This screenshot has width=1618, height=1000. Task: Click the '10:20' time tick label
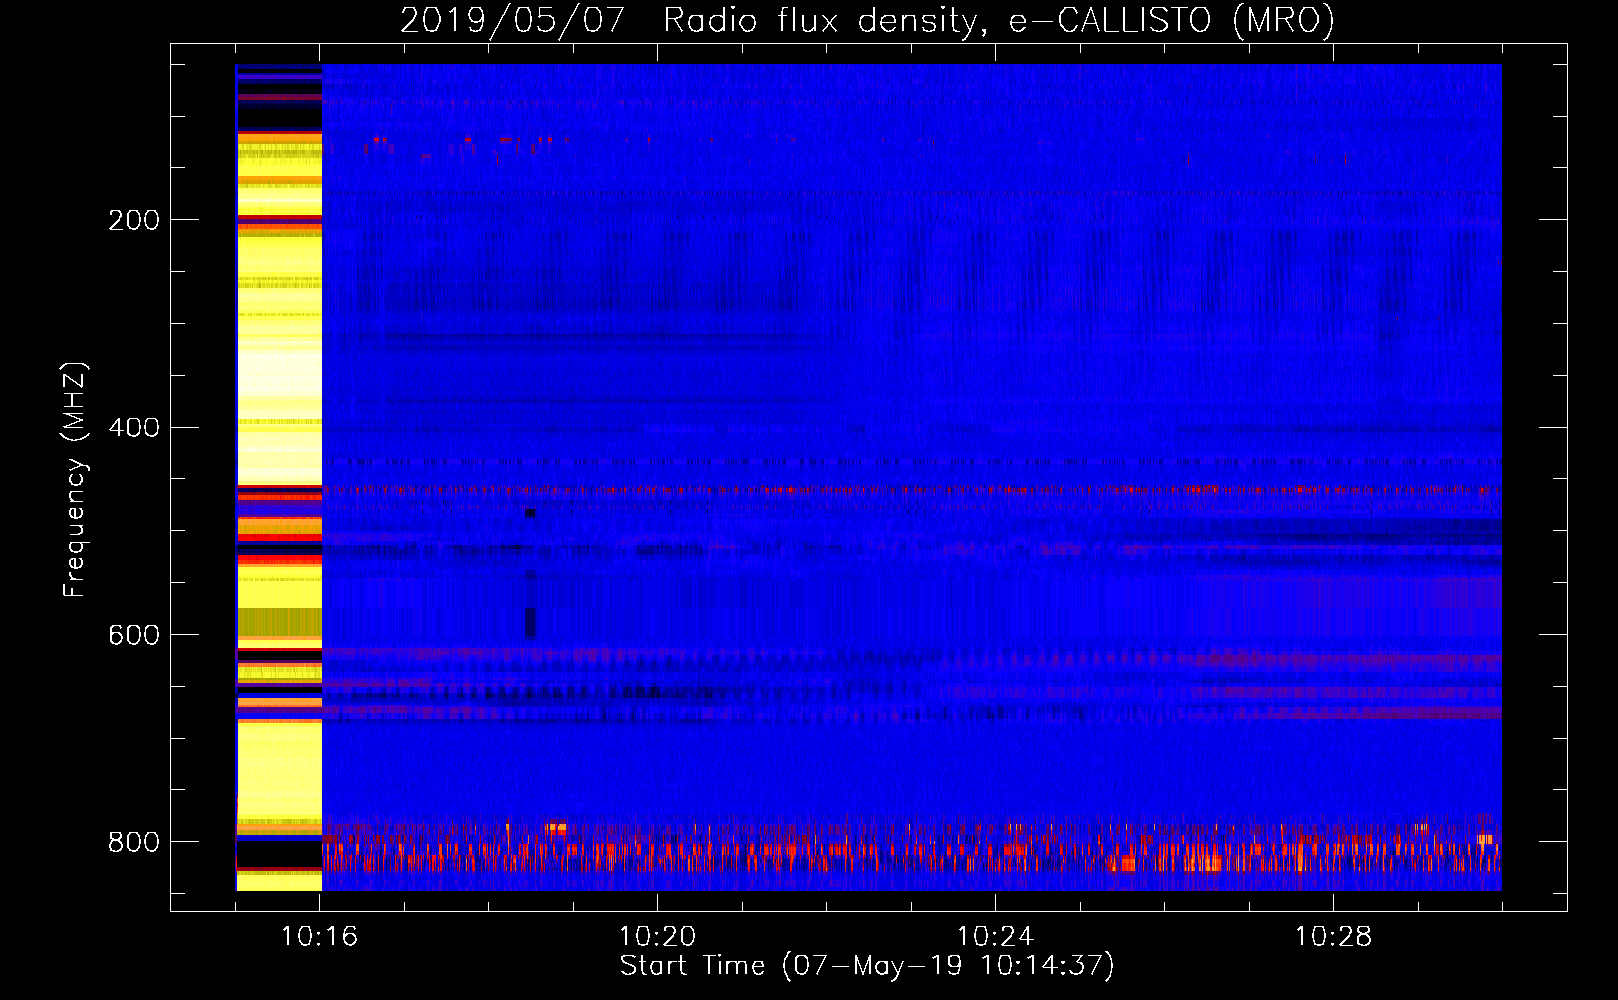658,937
